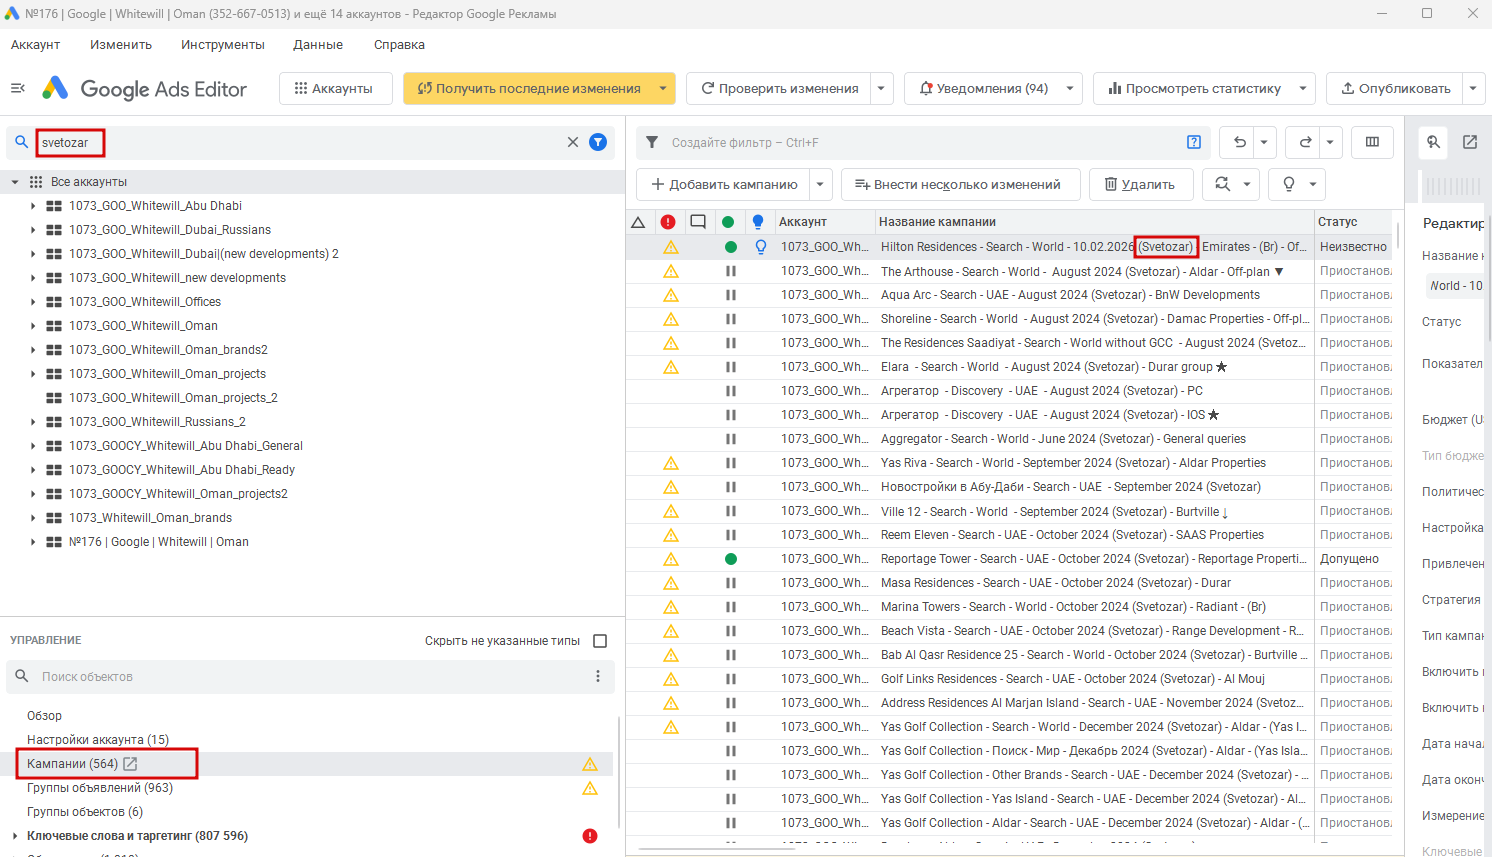
Task: Open the Инструменты menu
Action: point(222,45)
